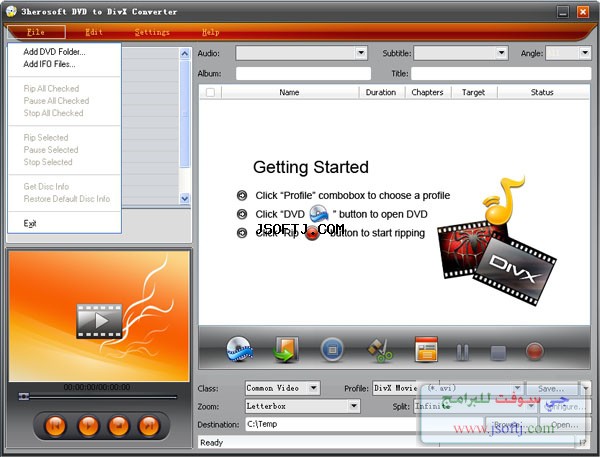Image resolution: width=600 pixels, height=457 pixels.
Task: Click the left panel scroll-up arrow
Action: pyautogui.click(x=185, y=53)
